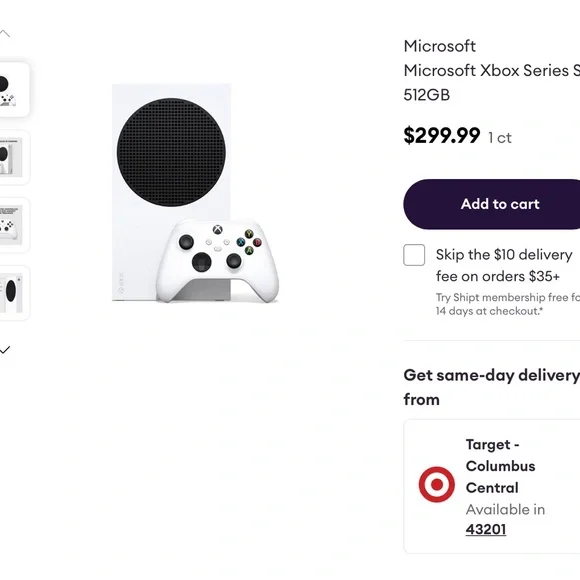
Task: Select the third thumbnail showing the controller
Action: (x=14, y=225)
